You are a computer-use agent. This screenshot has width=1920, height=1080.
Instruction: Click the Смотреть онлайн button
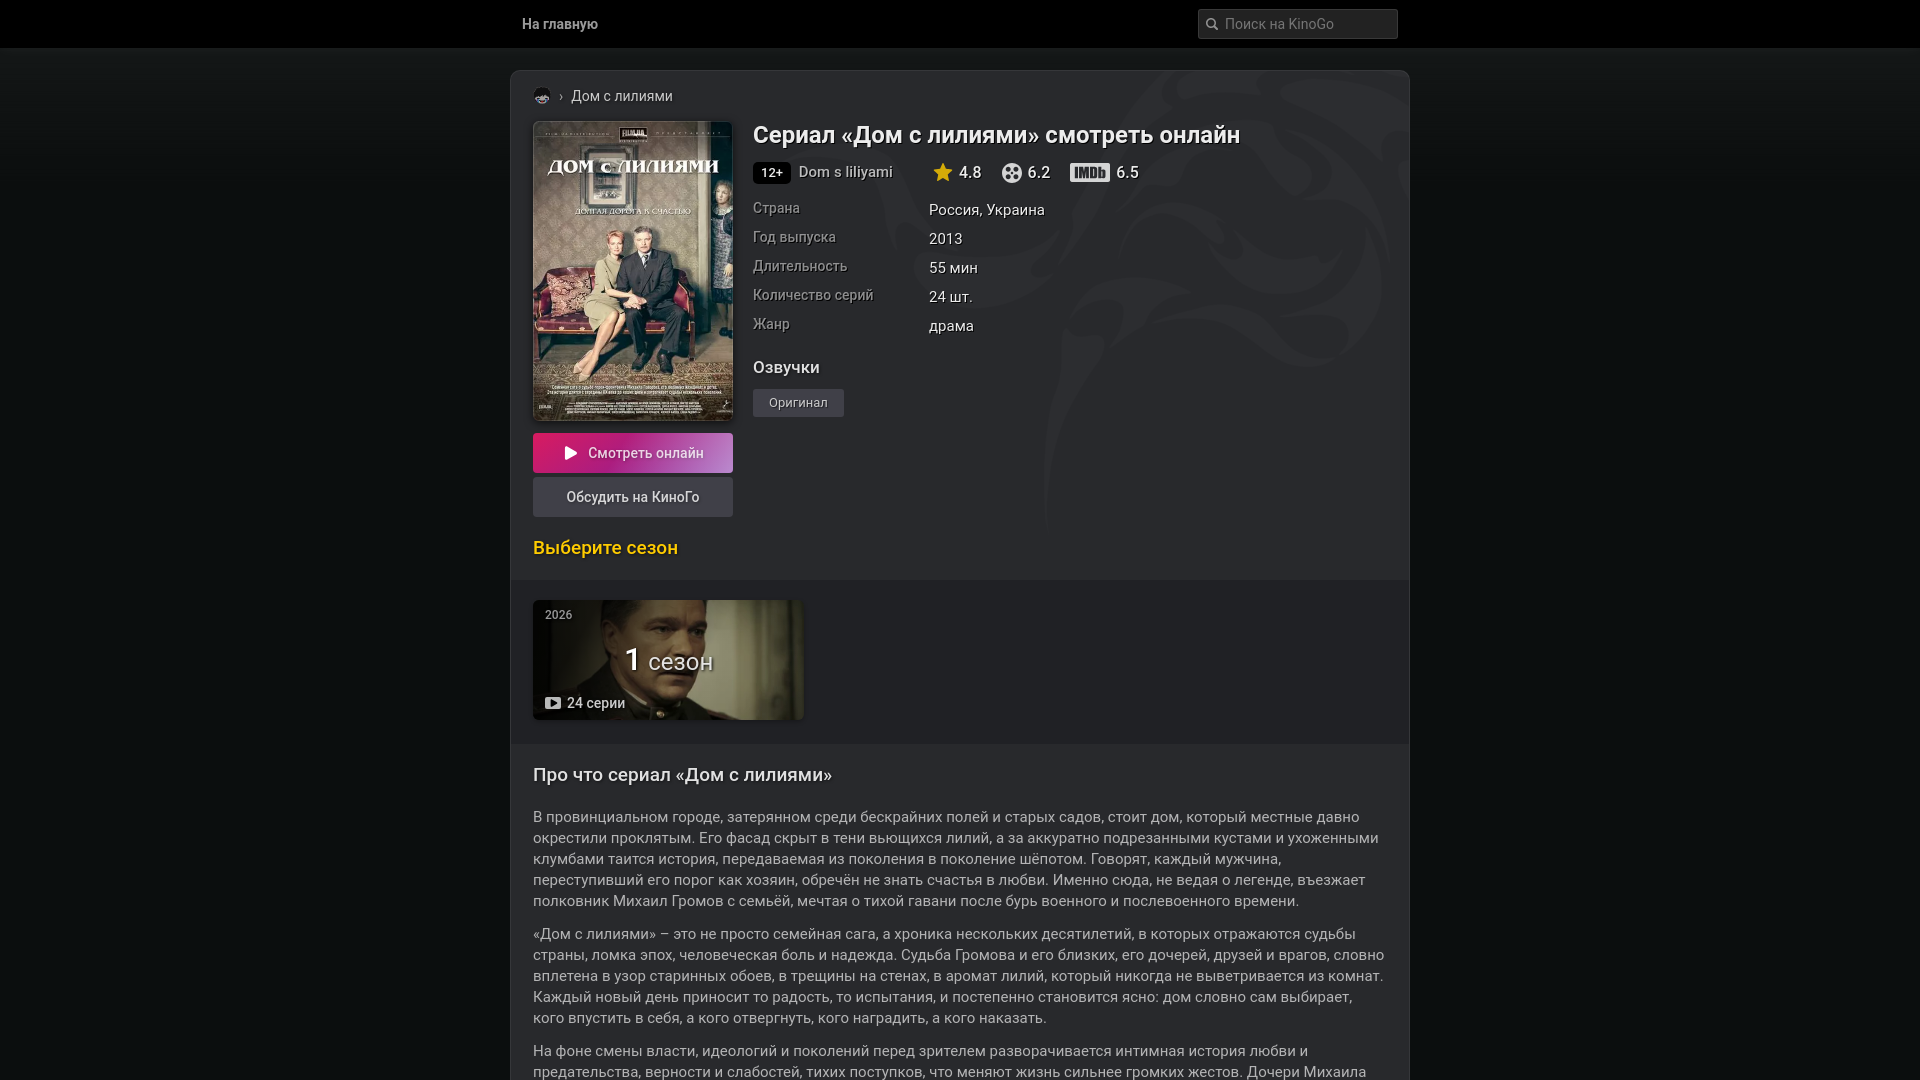633,453
